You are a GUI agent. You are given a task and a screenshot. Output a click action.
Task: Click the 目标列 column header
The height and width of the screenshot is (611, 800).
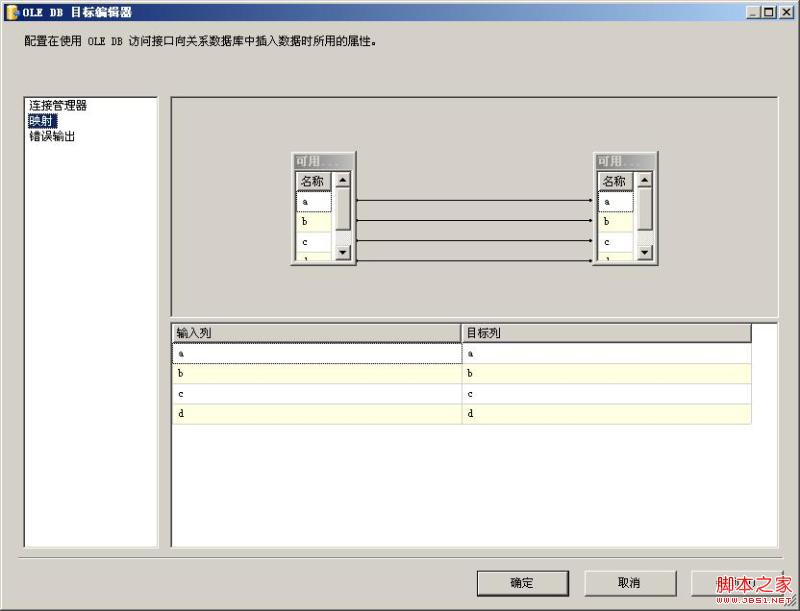[x=606, y=333]
